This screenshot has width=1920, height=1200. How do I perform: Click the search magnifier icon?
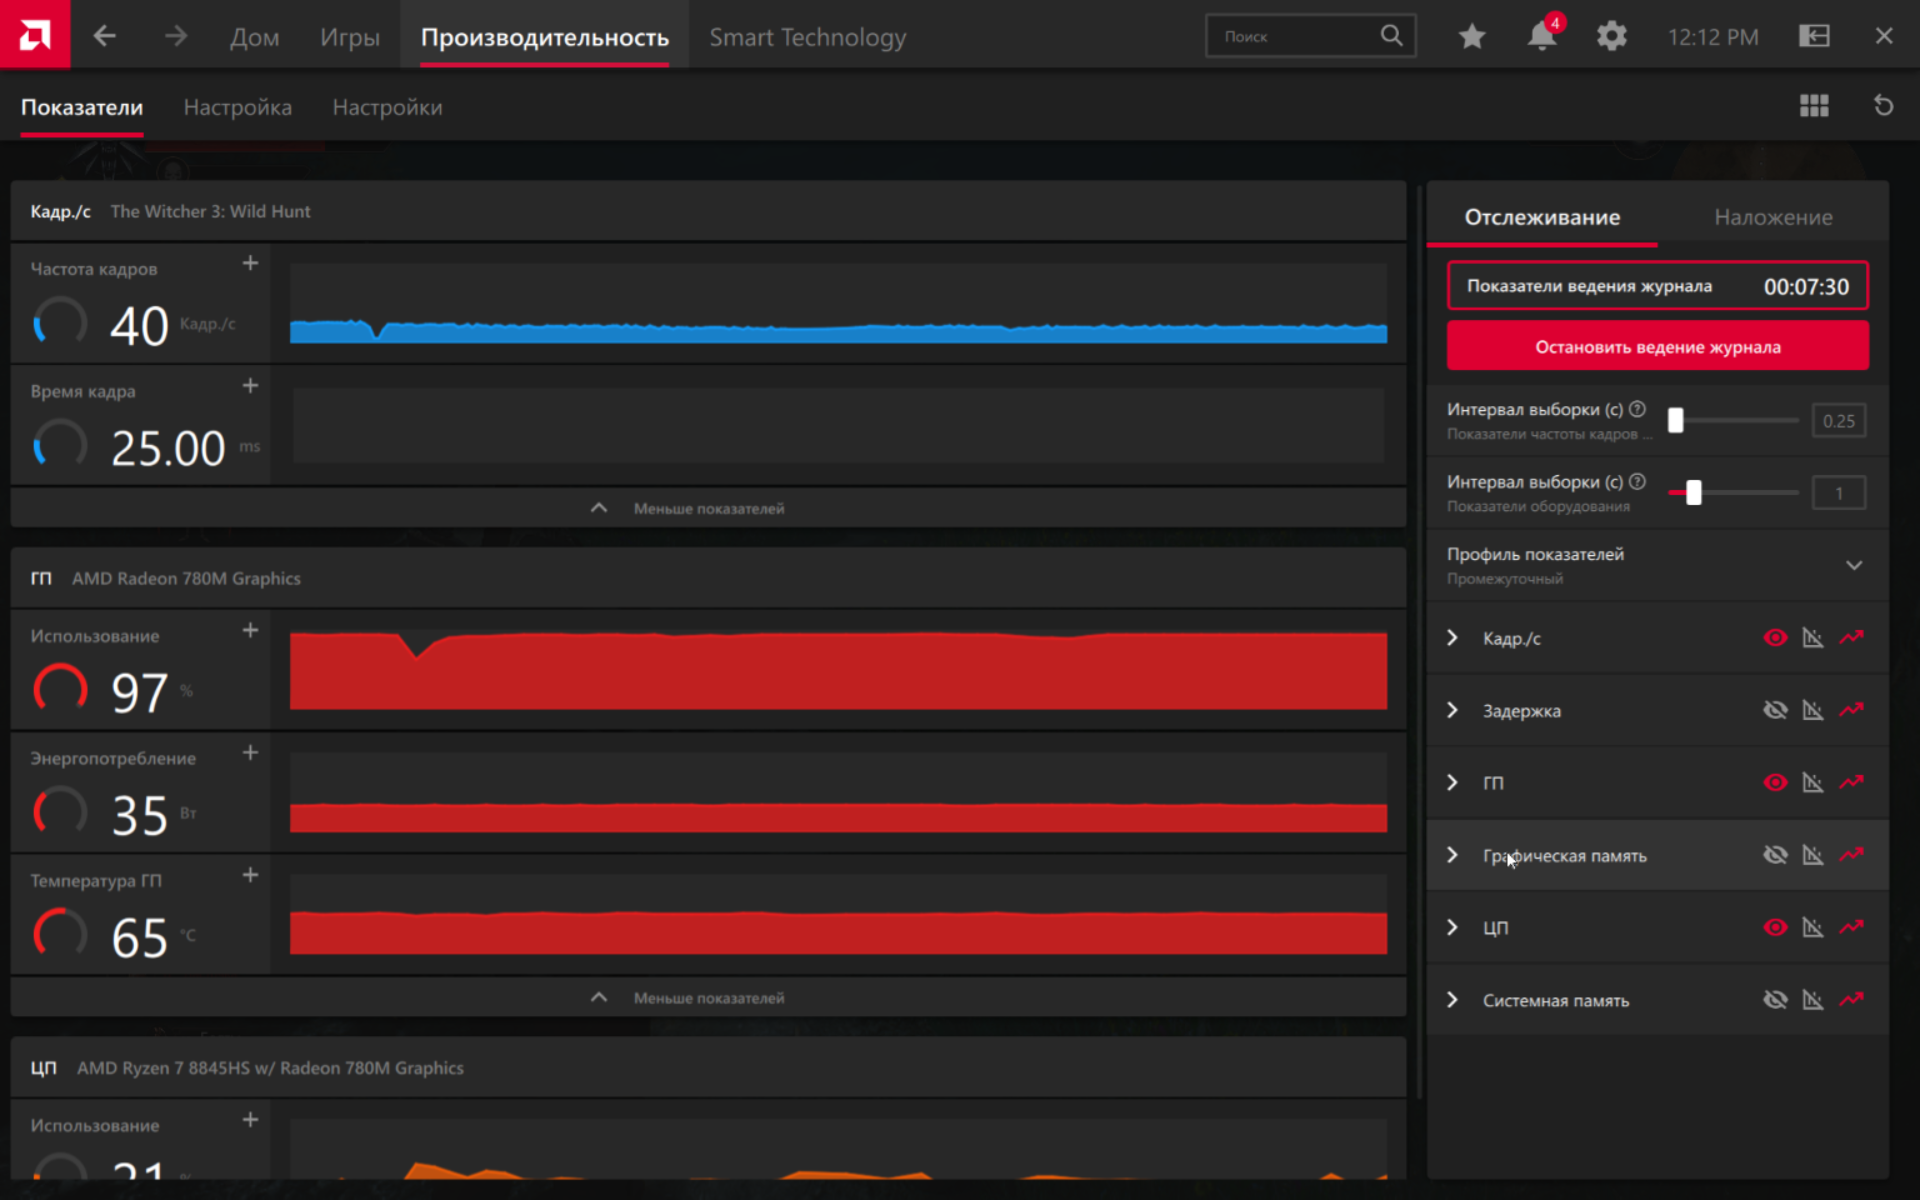(x=1391, y=35)
